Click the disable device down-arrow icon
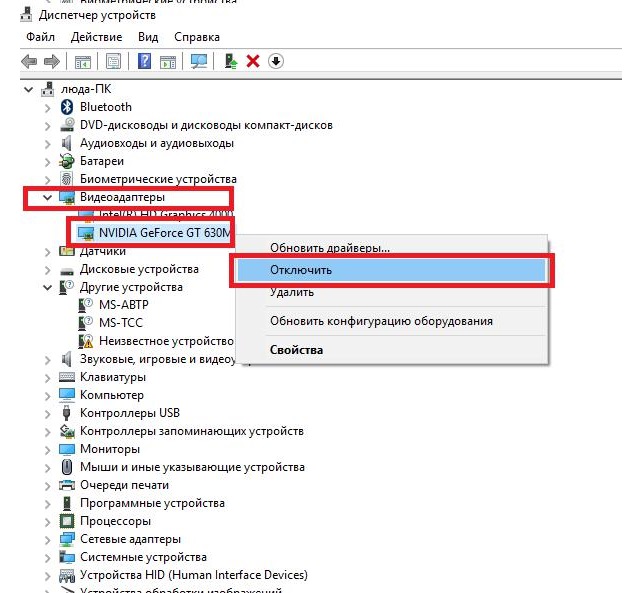 click(x=276, y=62)
